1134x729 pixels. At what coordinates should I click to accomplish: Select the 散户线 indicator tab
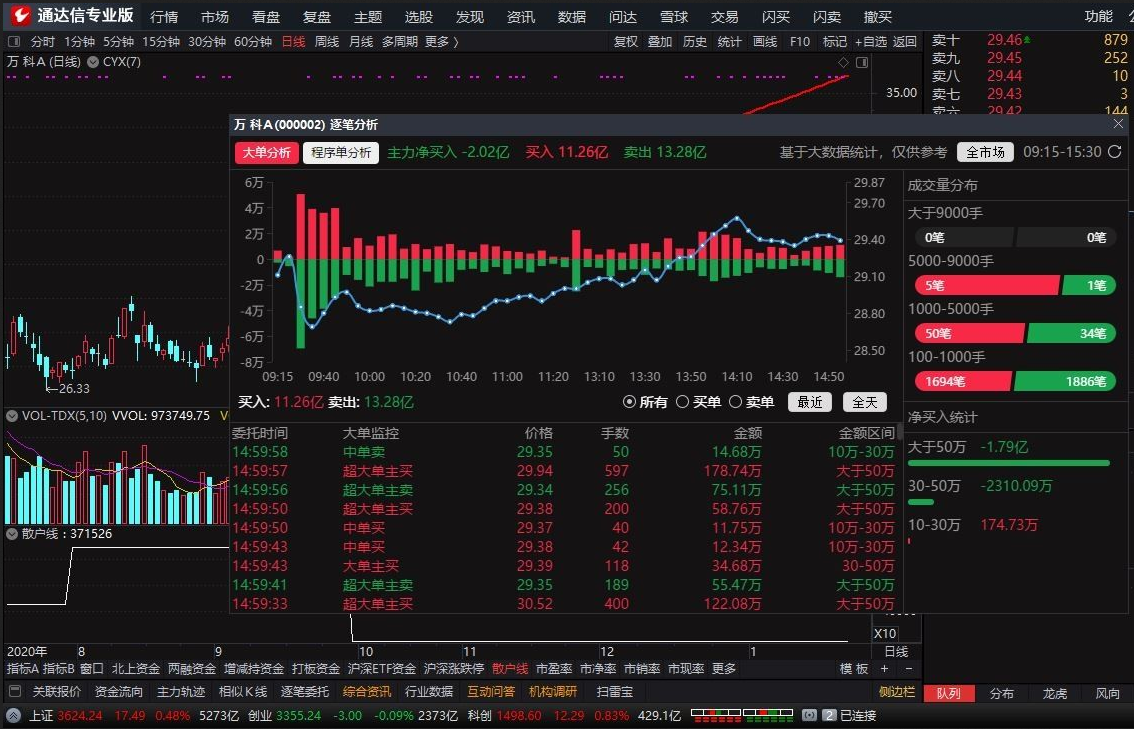coord(510,669)
